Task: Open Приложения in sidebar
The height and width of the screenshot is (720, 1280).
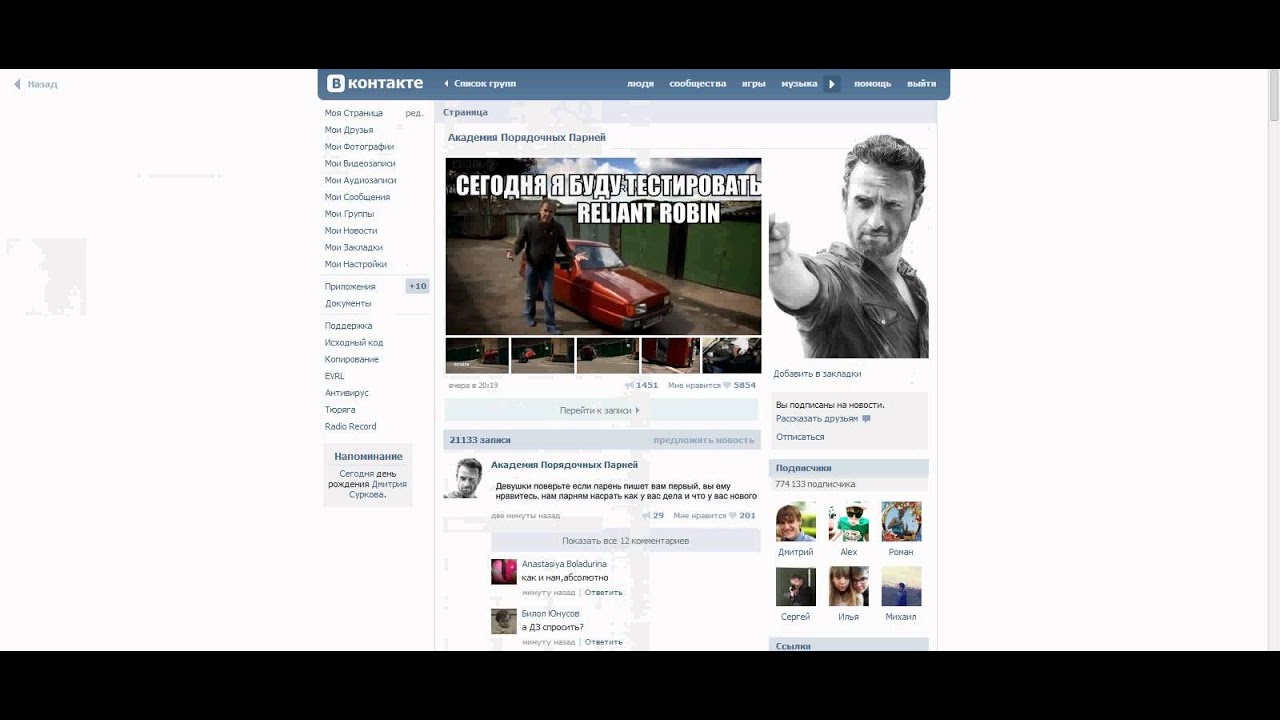Action: [x=350, y=287]
